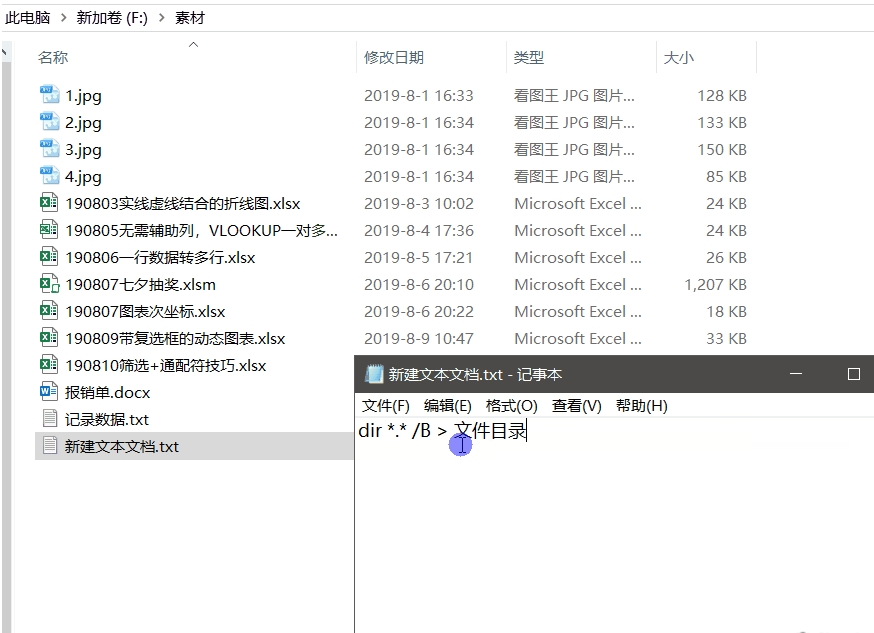The height and width of the screenshot is (633, 874).
Task: Click text file icon of 新建文本文档.txt
Action: point(50,446)
